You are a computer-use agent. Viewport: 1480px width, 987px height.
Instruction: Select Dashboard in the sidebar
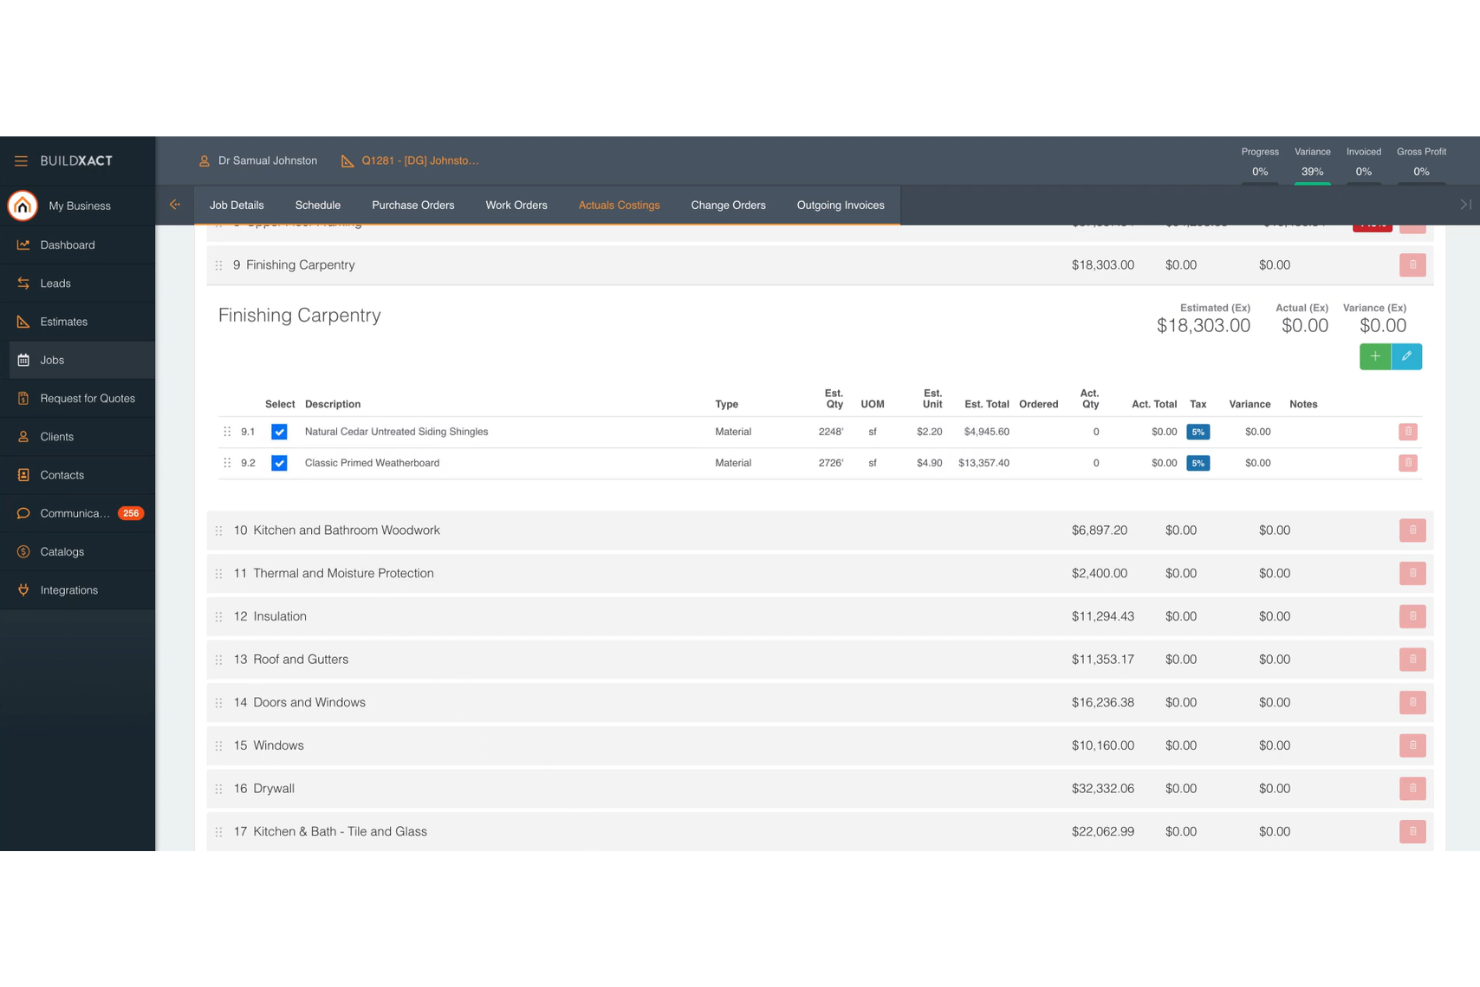coord(67,245)
